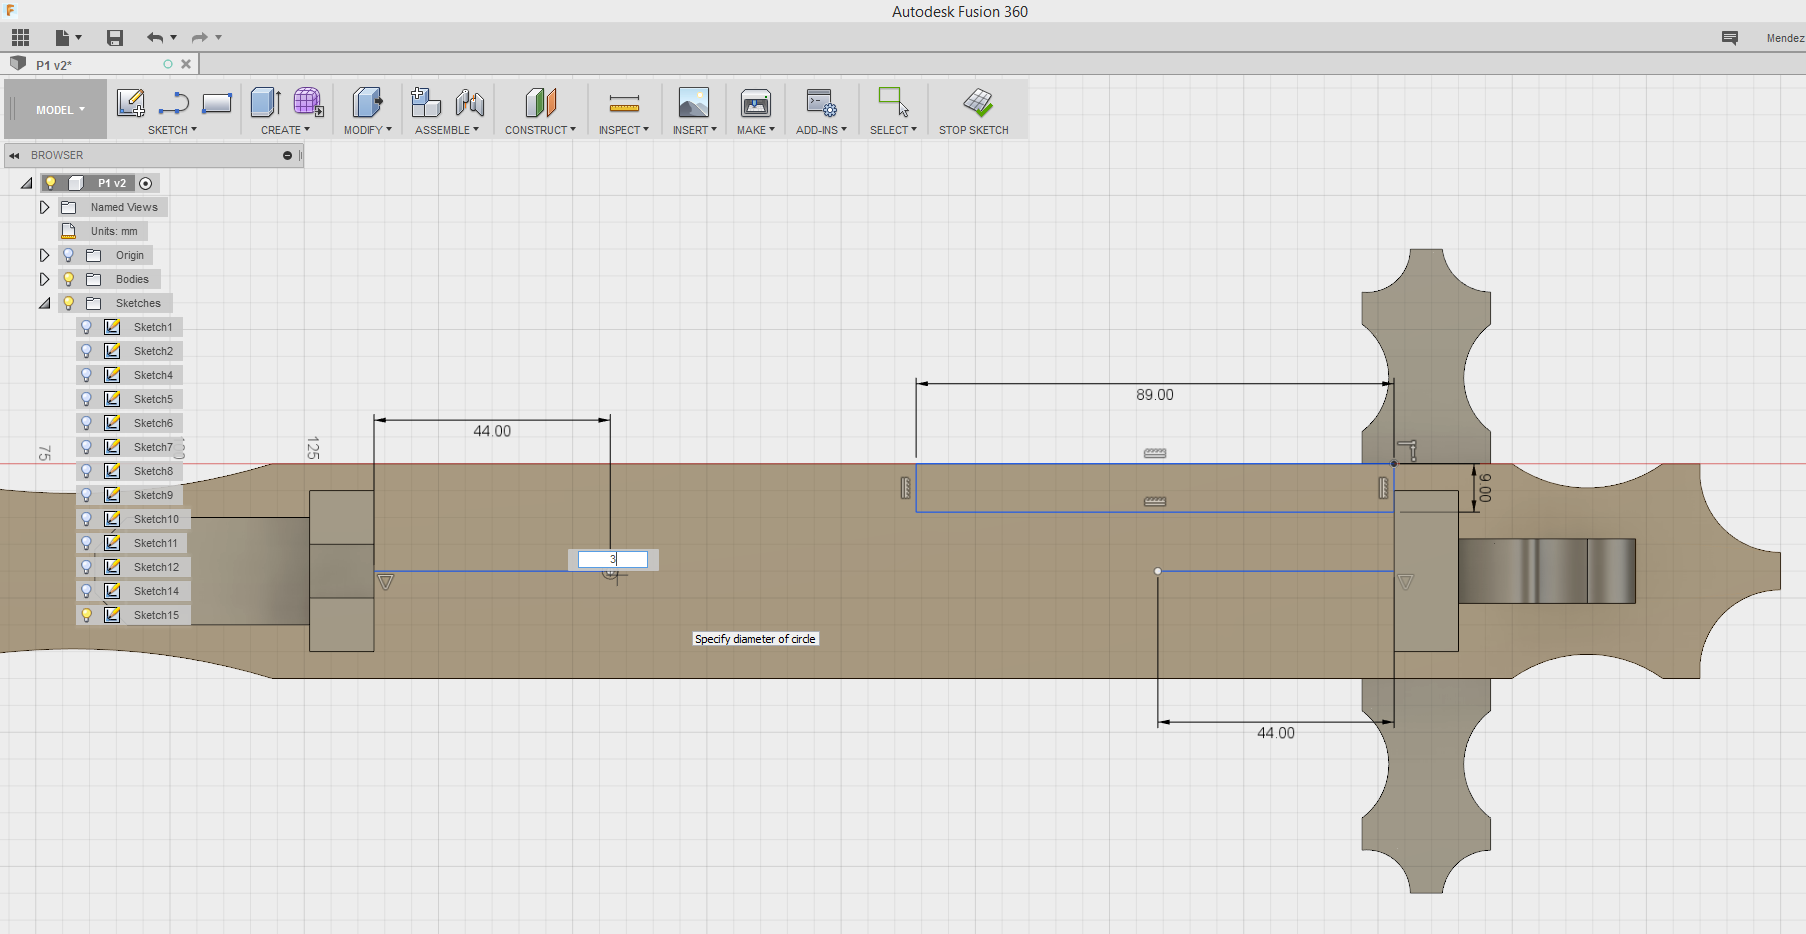
Task: Toggle visibility of Origin folder
Action: point(69,255)
